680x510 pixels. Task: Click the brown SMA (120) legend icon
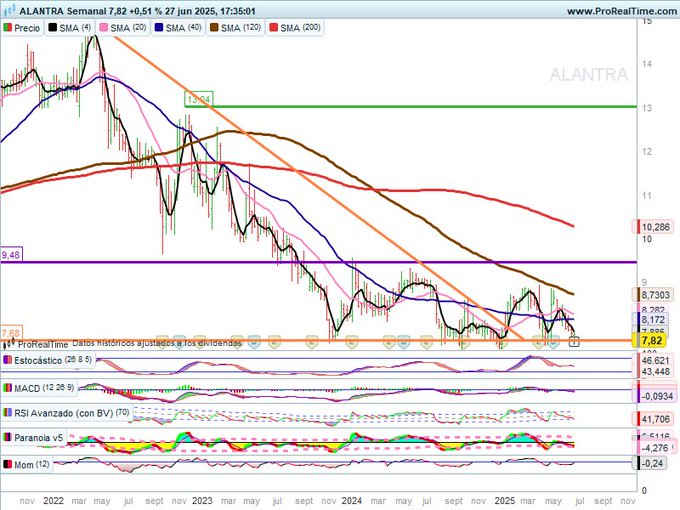(214, 28)
